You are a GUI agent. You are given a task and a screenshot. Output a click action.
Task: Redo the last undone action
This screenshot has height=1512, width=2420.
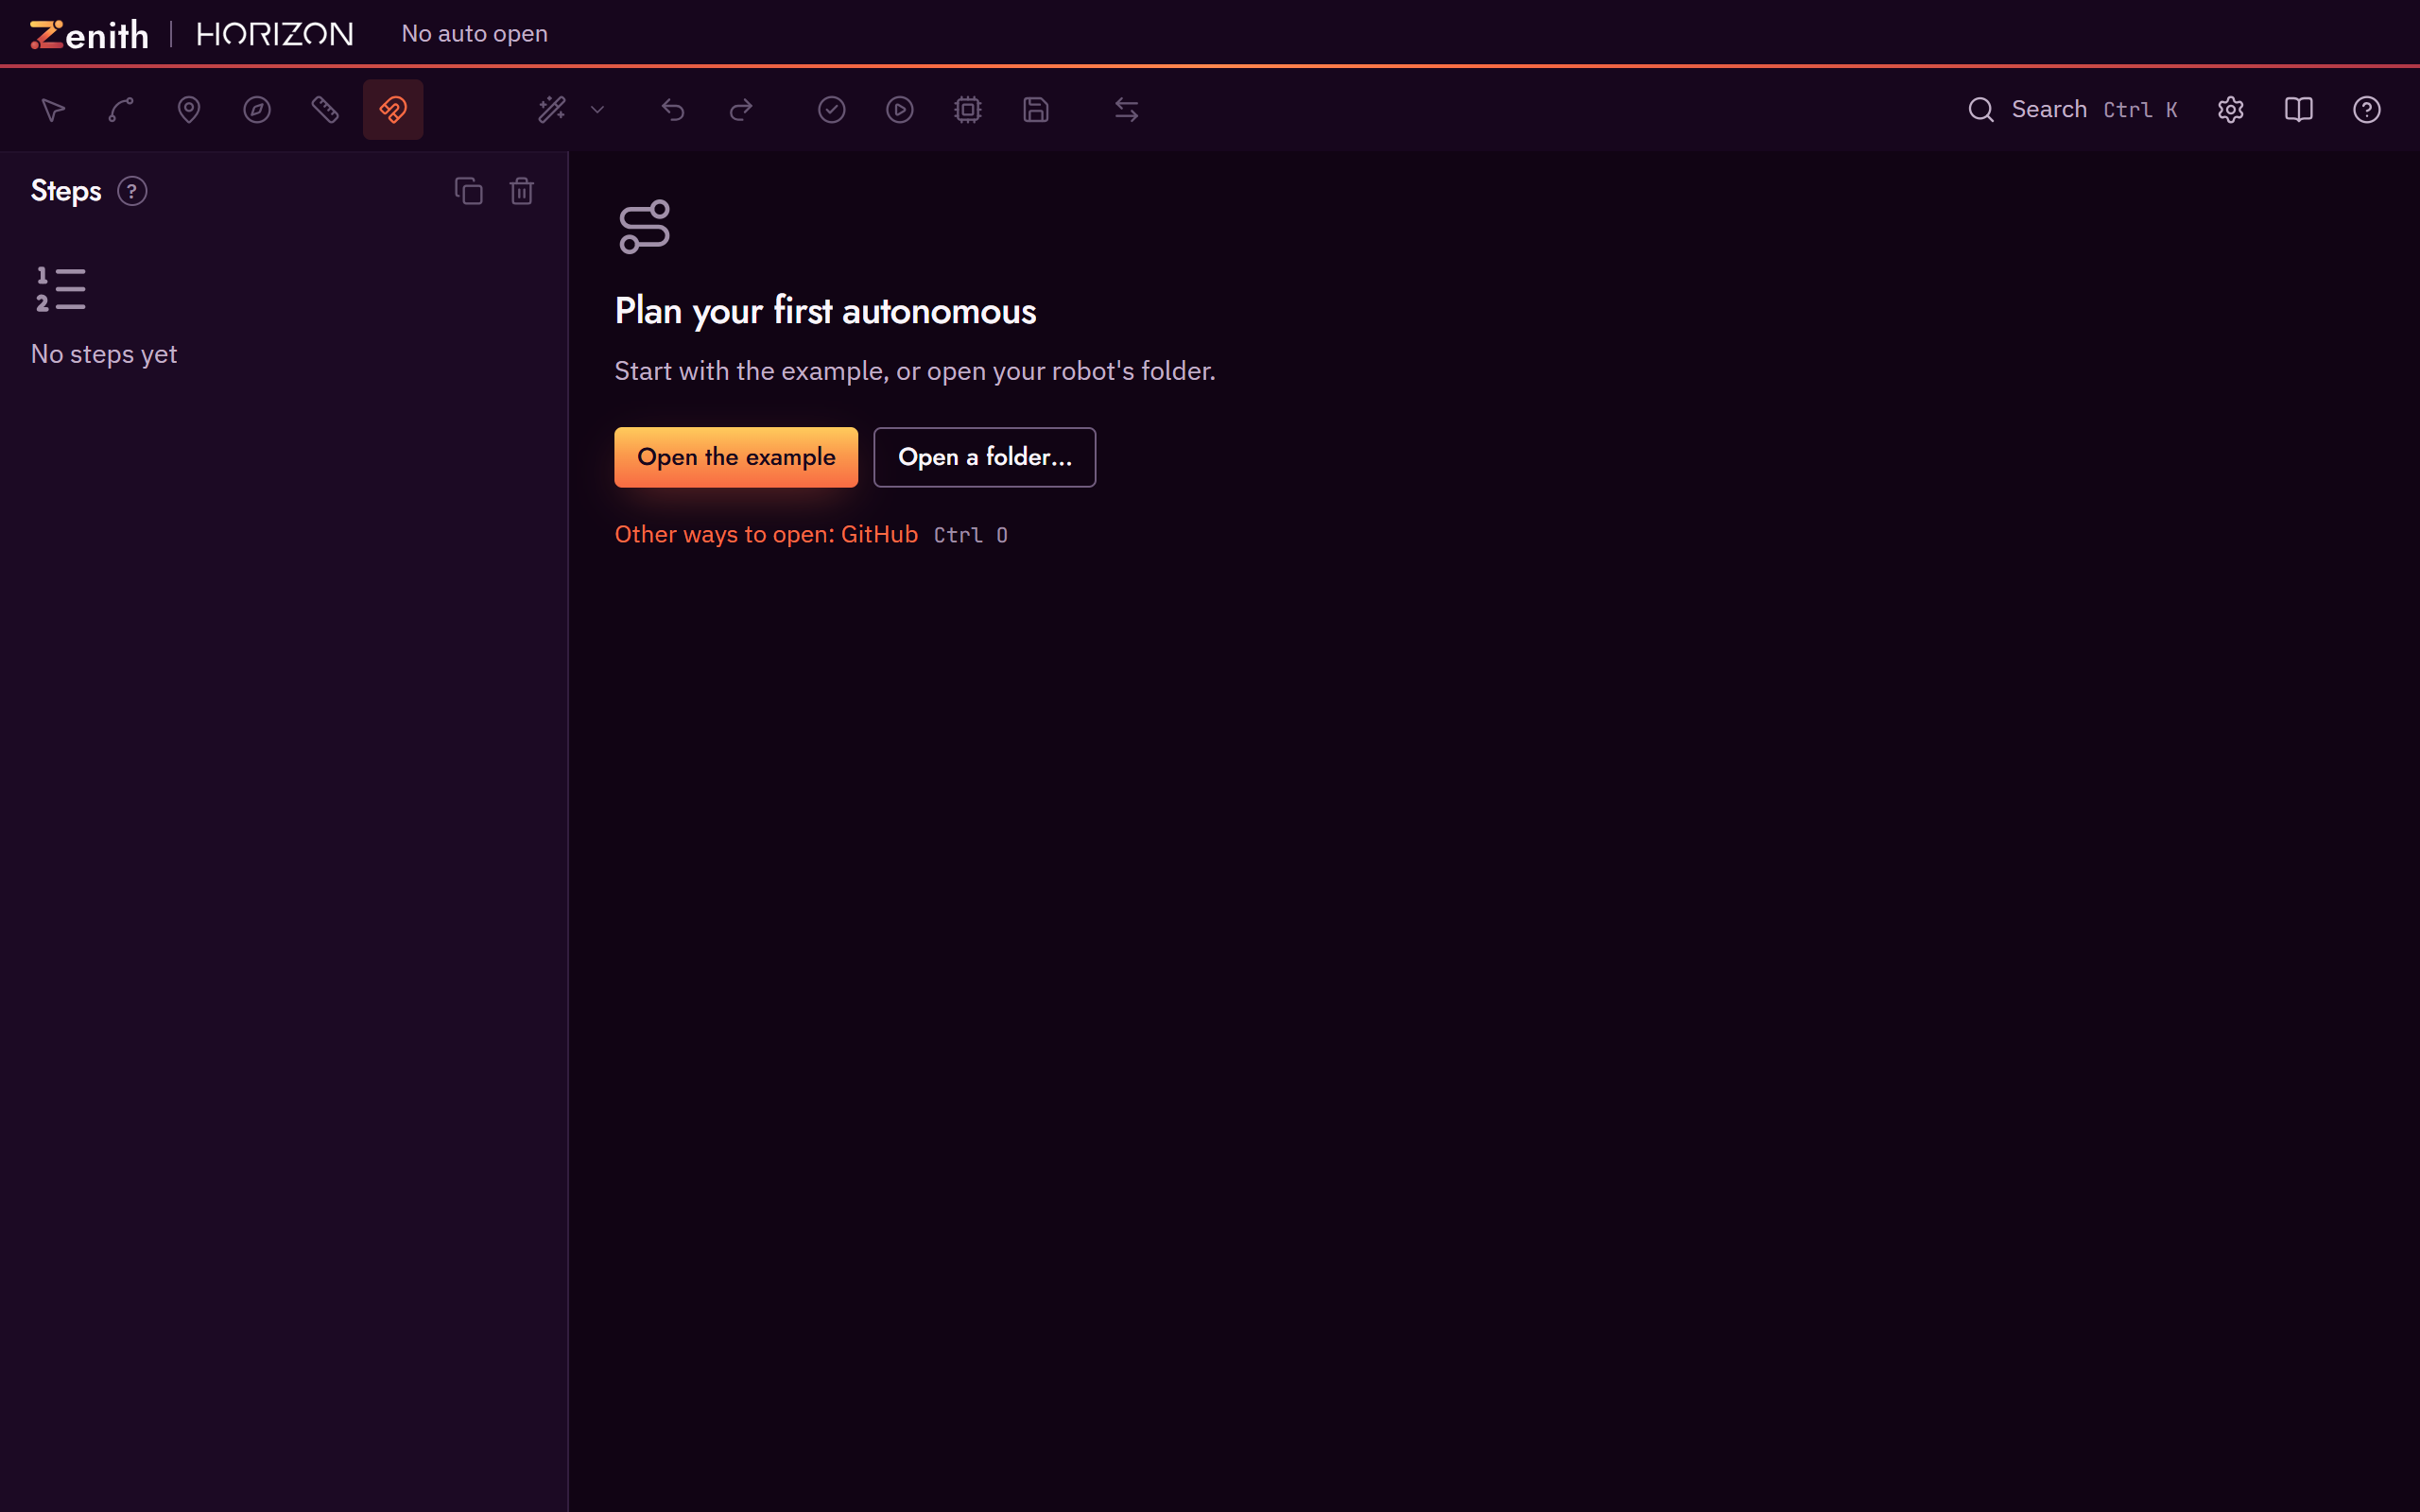point(741,110)
